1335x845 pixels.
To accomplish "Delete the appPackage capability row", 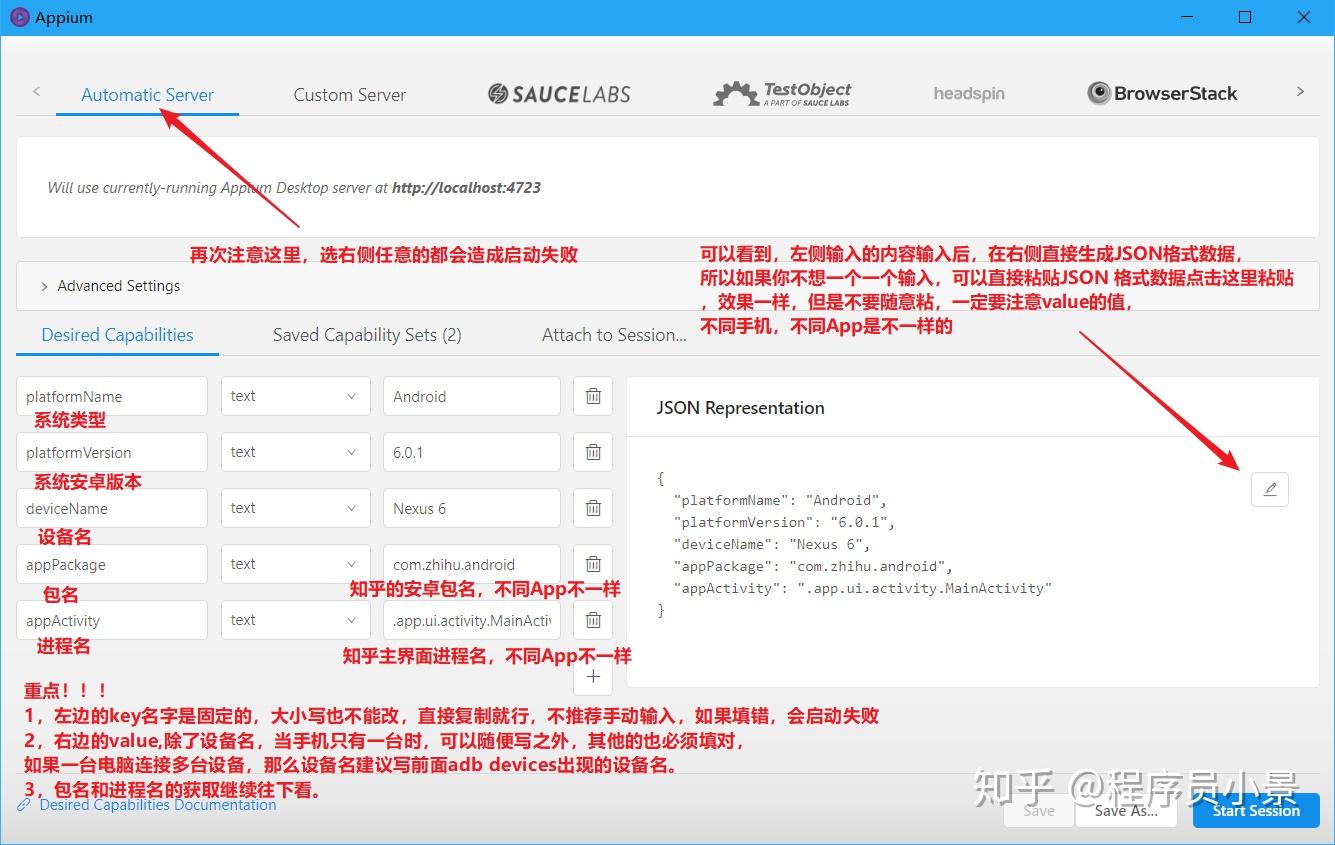I will [x=593, y=564].
